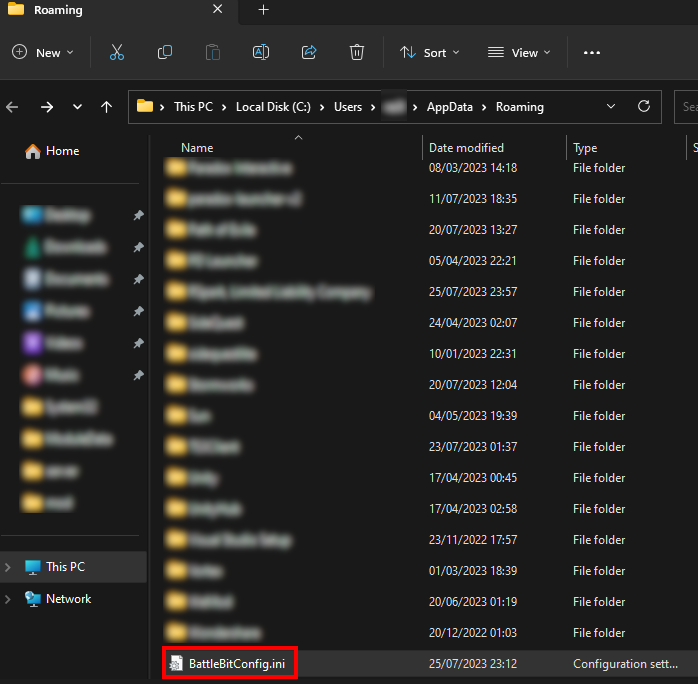Screen dimensions: 698x684
Task: Click the Delete trash icon
Action: point(357,52)
